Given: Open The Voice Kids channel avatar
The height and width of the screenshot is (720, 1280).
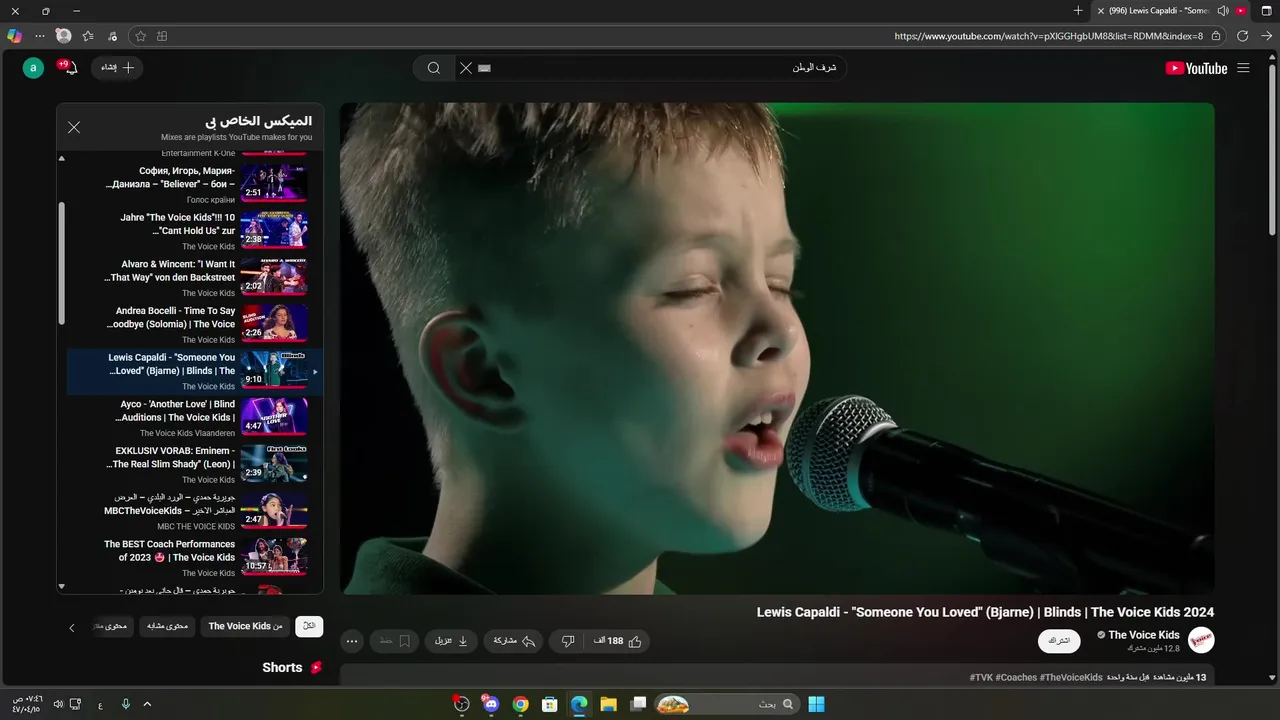Looking at the screenshot, I should pyautogui.click(x=1201, y=640).
